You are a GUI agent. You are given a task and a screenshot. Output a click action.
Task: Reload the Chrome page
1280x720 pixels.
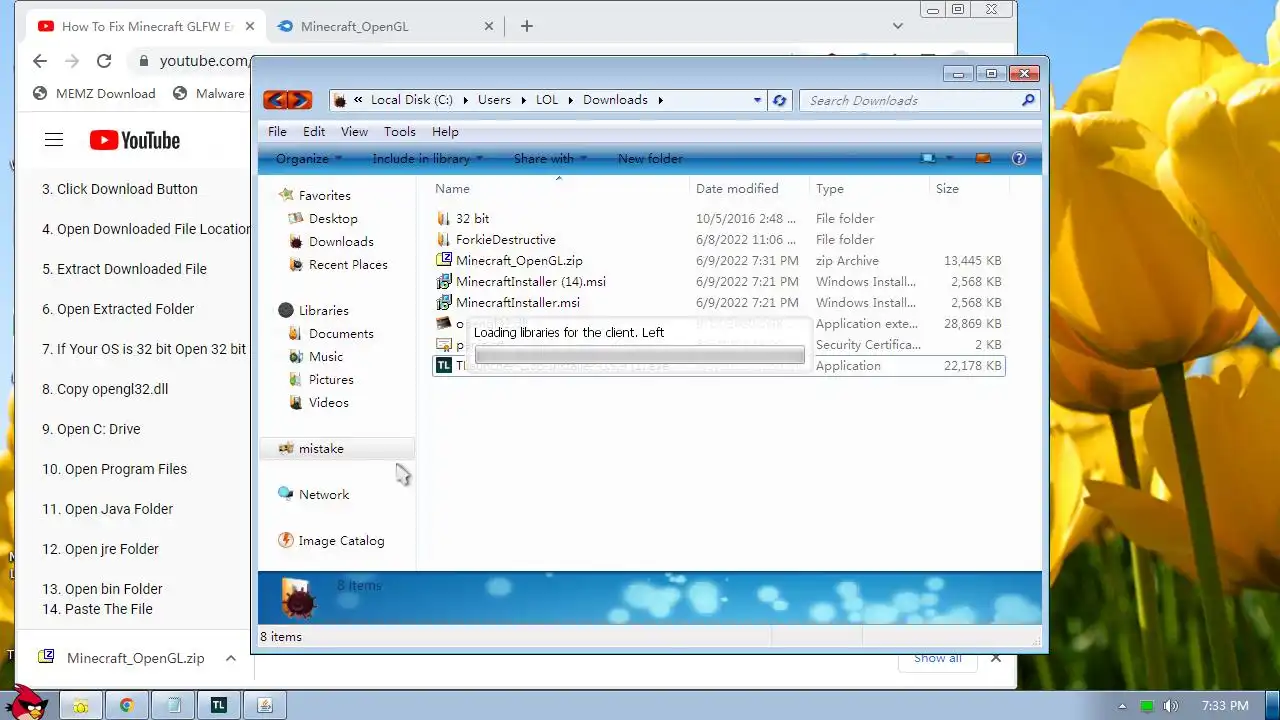point(103,61)
